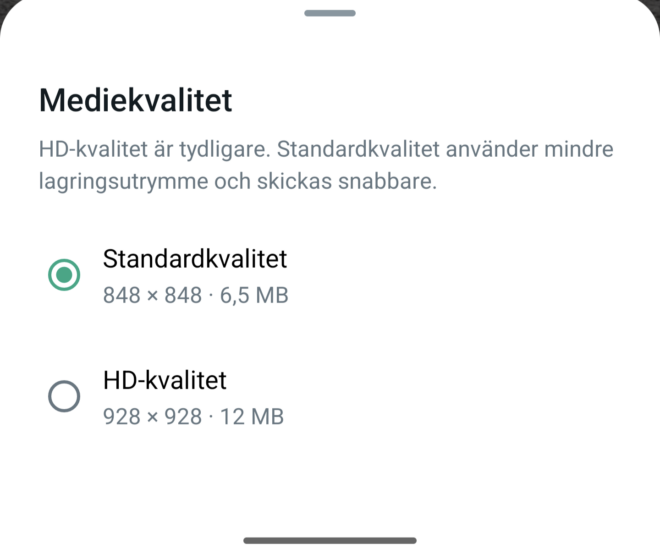Click the drag handle atop the sheet

pos(330,13)
